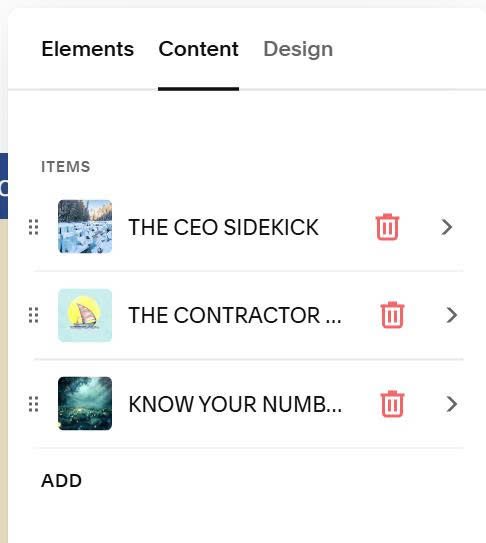
Task: Expand KNOW YOUR NUMB... item using chevron
Action: [x=452, y=404]
